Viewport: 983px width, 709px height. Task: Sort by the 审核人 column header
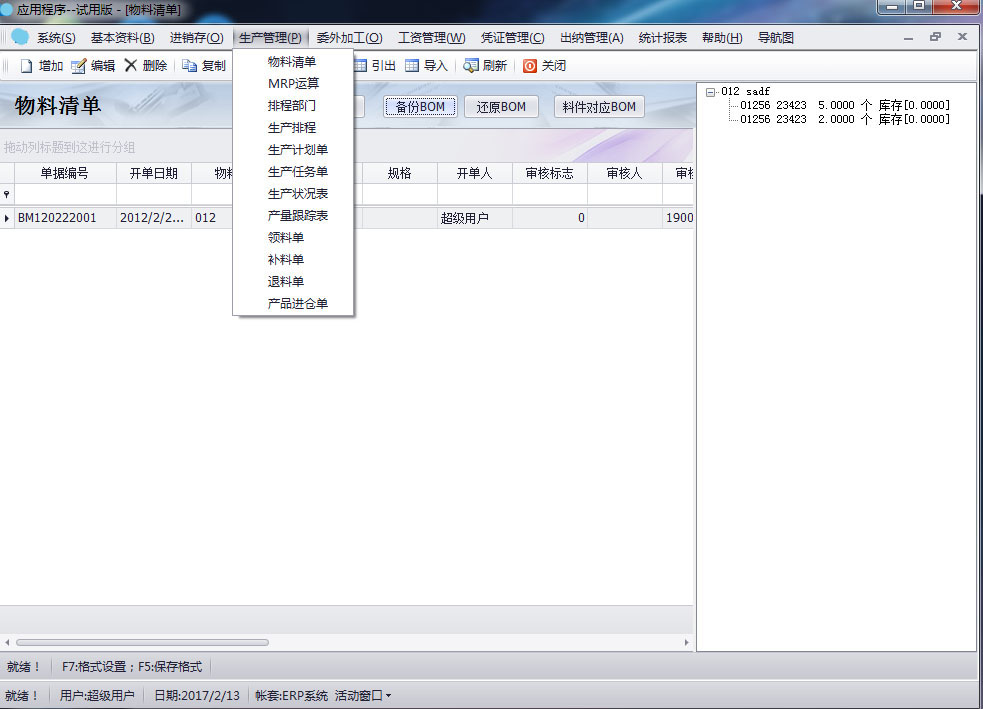pyautogui.click(x=624, y=173)
